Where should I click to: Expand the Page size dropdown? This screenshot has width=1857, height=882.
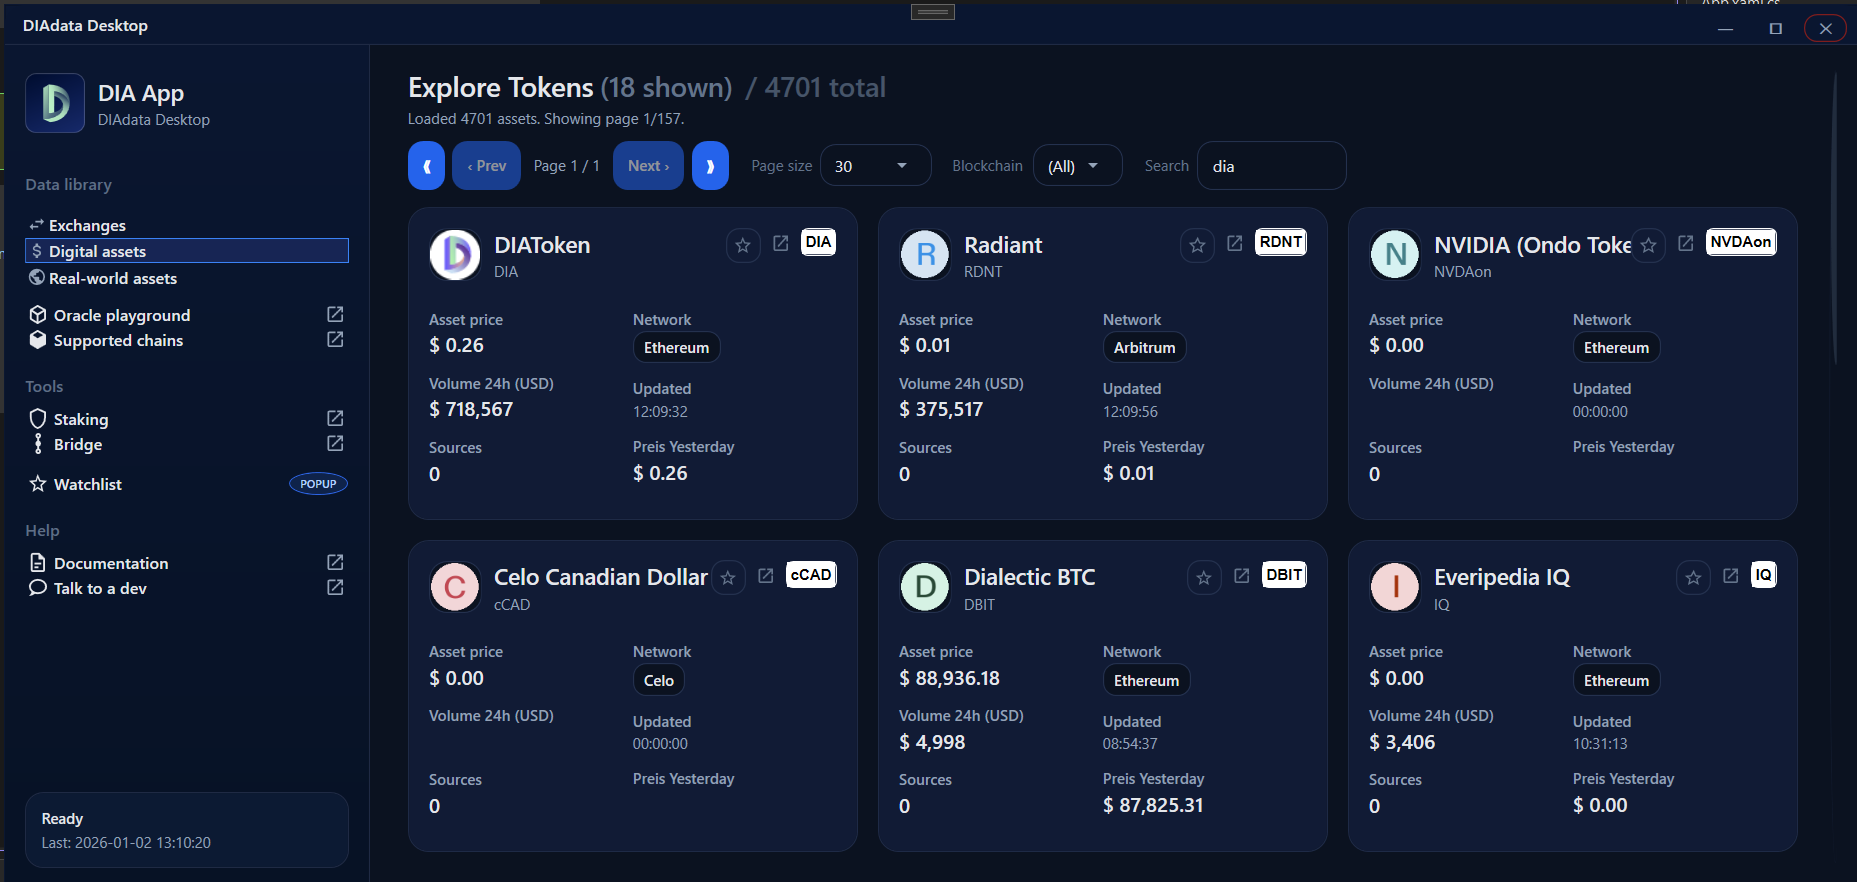point(875,166)
